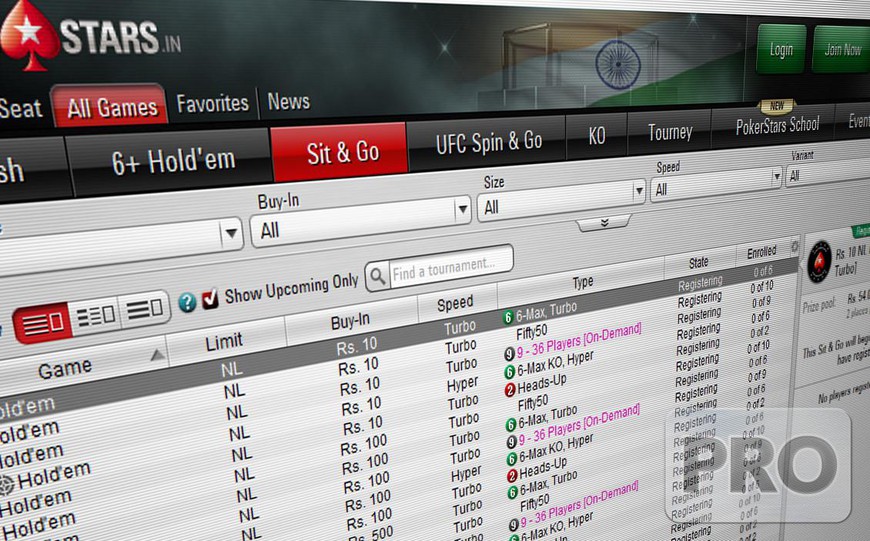Select the first '9 - 36 Players [On-Demand]' entry
Viewport: 870px width, 541px height.
coord(579,340)
